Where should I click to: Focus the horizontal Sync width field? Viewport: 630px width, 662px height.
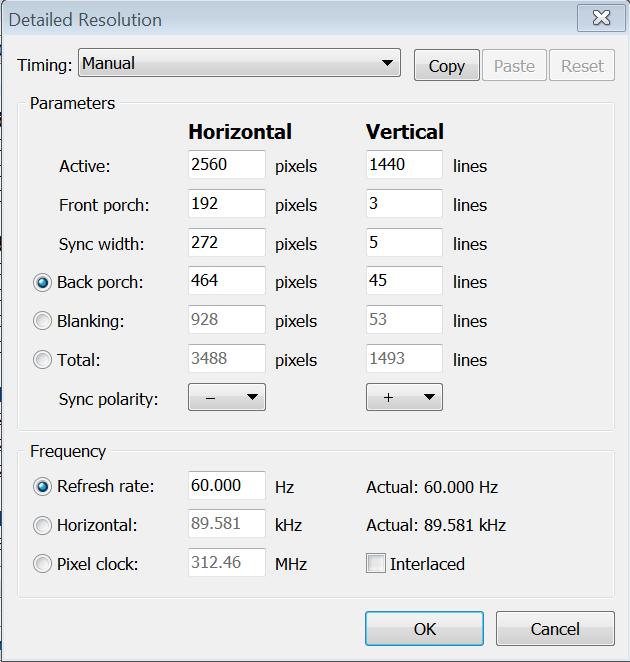pos(226,243)
